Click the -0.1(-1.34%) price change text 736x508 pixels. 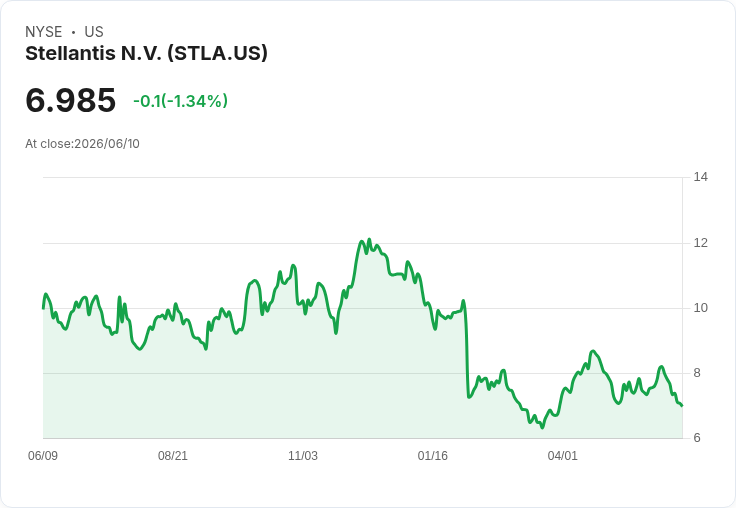pyautogui.click(x=181, y=101)
